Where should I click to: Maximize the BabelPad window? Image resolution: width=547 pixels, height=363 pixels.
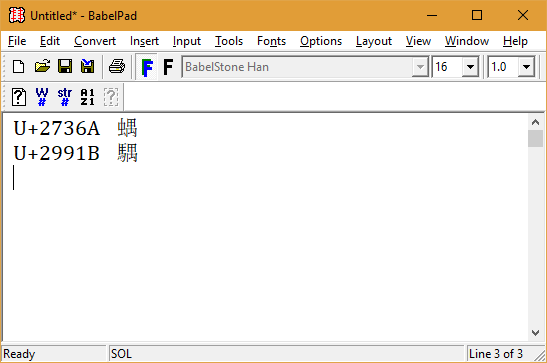tap(477, 15)
